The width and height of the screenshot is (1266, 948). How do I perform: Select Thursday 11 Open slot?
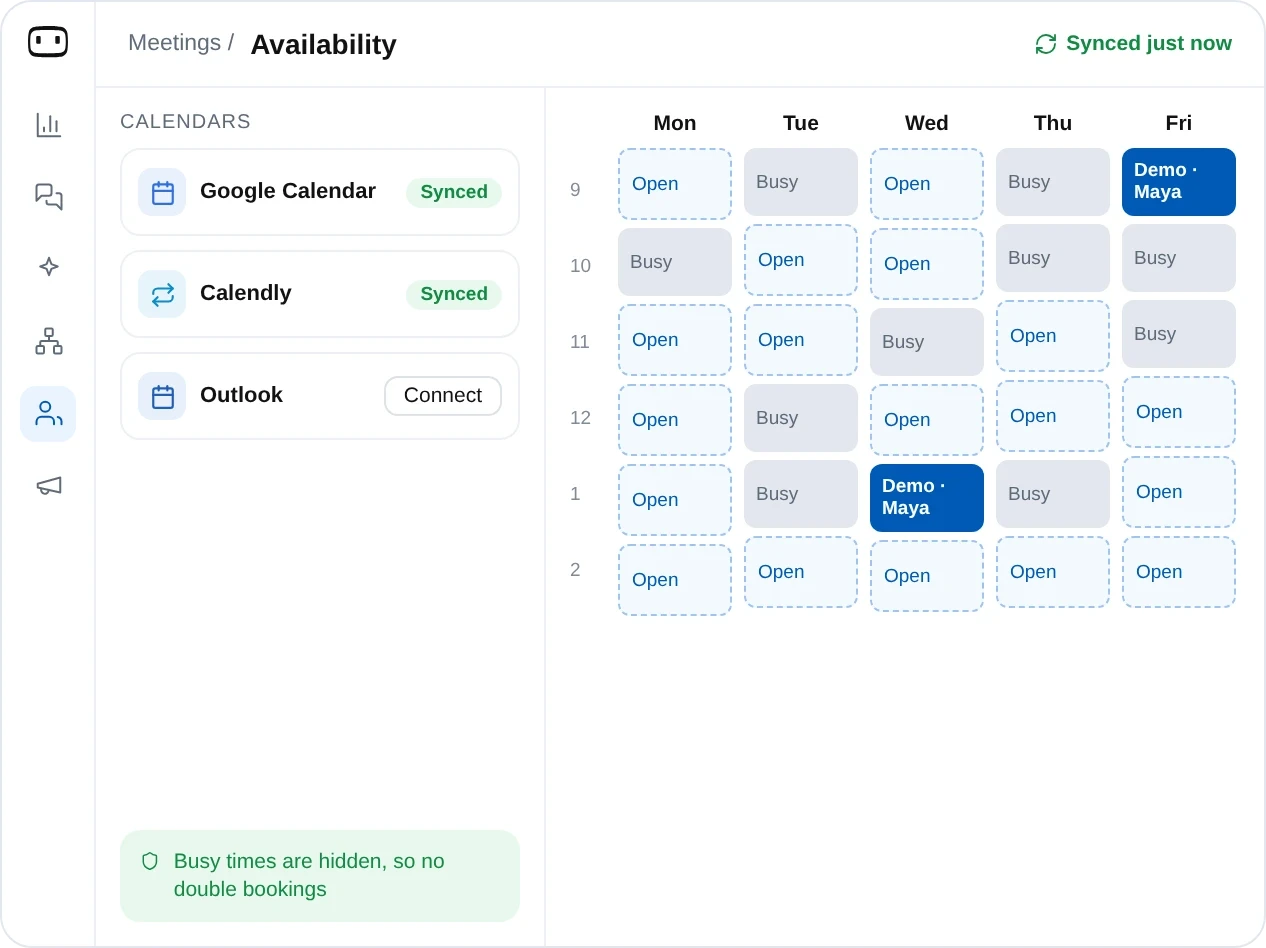pos(1053,336)
